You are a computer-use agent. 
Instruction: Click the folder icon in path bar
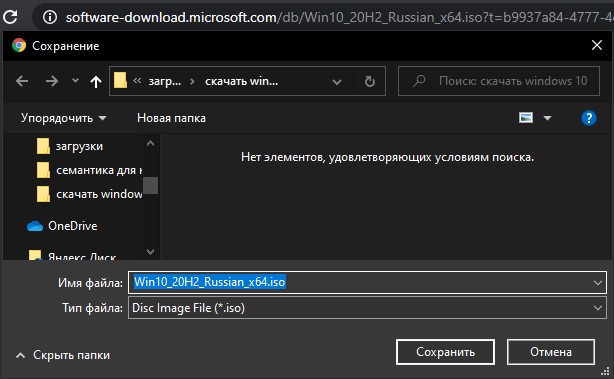coord(120,80)
